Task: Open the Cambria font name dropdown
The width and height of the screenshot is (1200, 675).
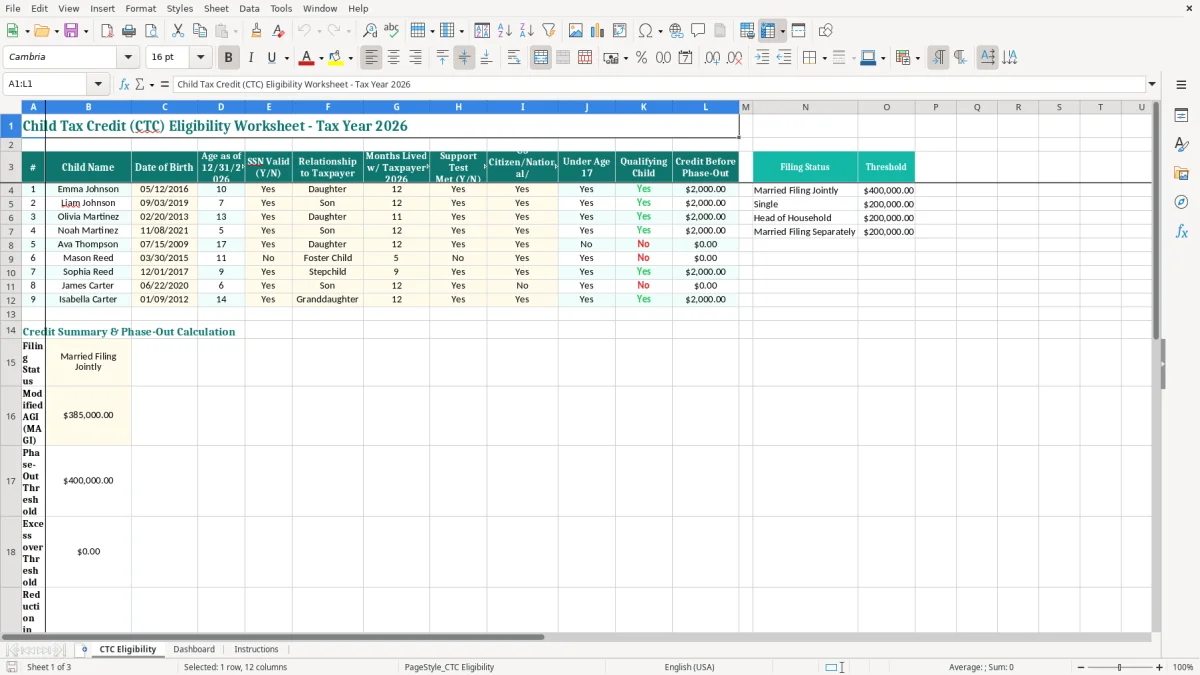Action: (x=127, y=58)
